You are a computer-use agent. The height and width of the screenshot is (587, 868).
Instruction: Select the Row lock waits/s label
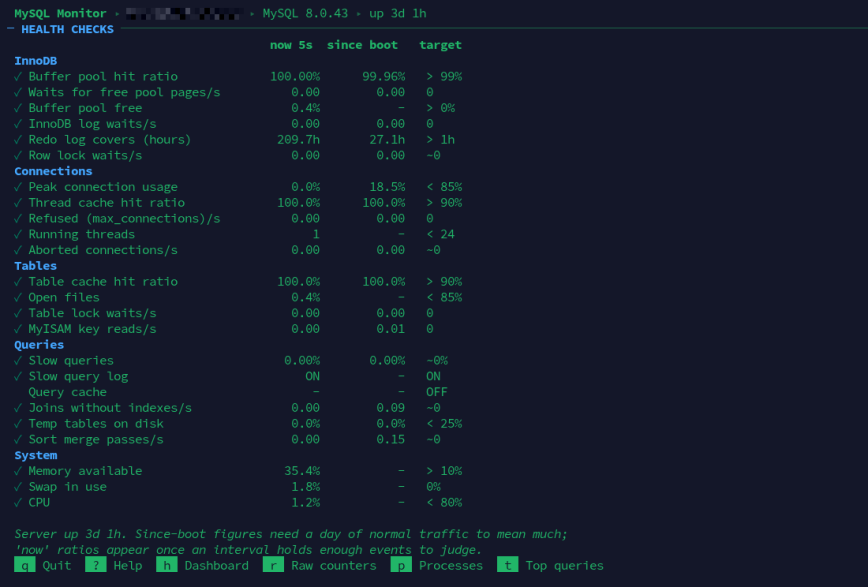(85, 155)
